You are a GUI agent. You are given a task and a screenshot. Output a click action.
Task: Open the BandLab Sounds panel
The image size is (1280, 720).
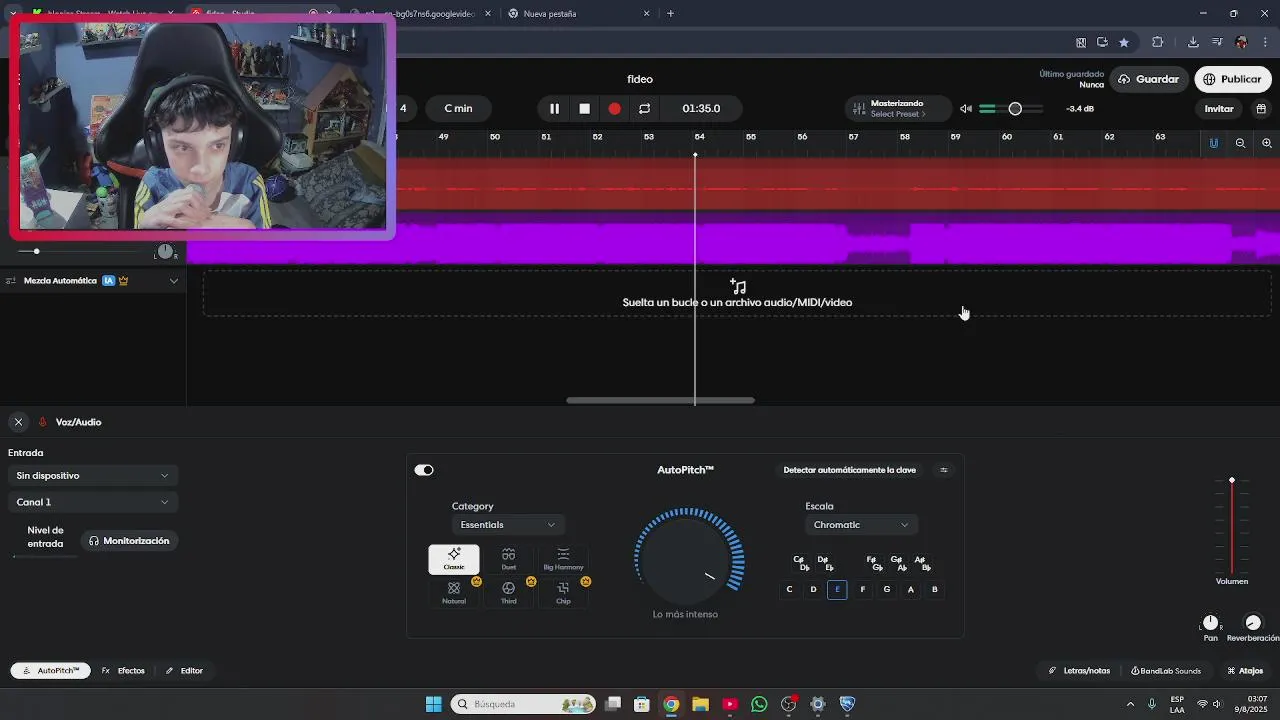tap(1165, 671)
